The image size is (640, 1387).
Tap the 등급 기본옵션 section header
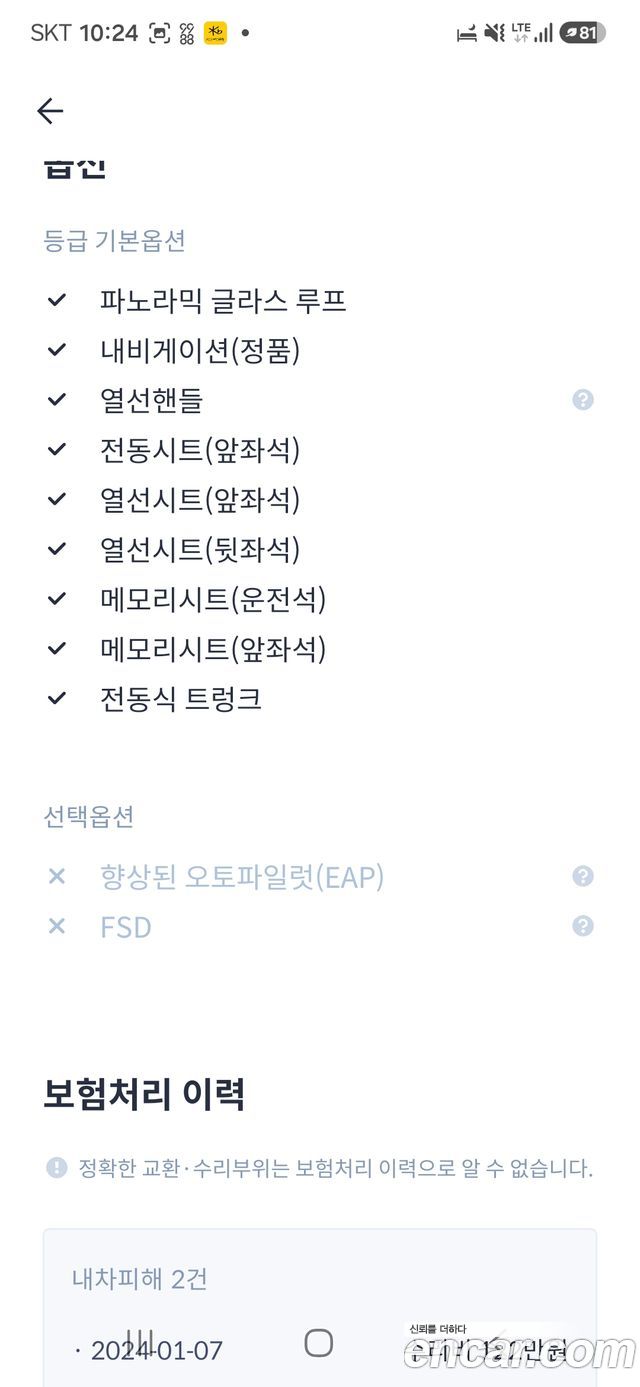click(114, 241)
